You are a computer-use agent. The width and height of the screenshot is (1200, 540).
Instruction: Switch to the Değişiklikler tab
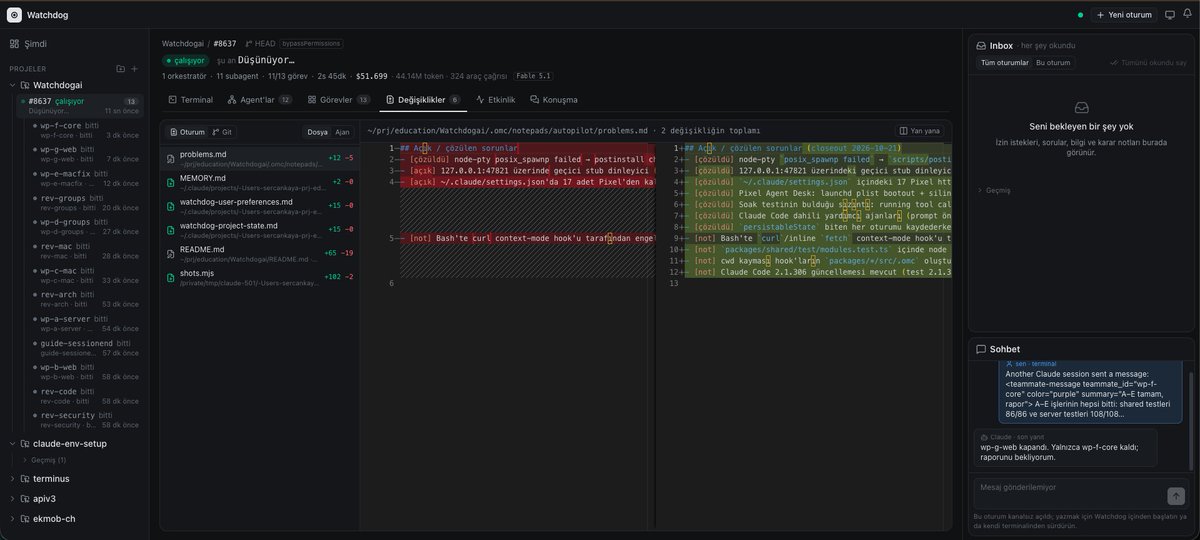click(423, 100)
